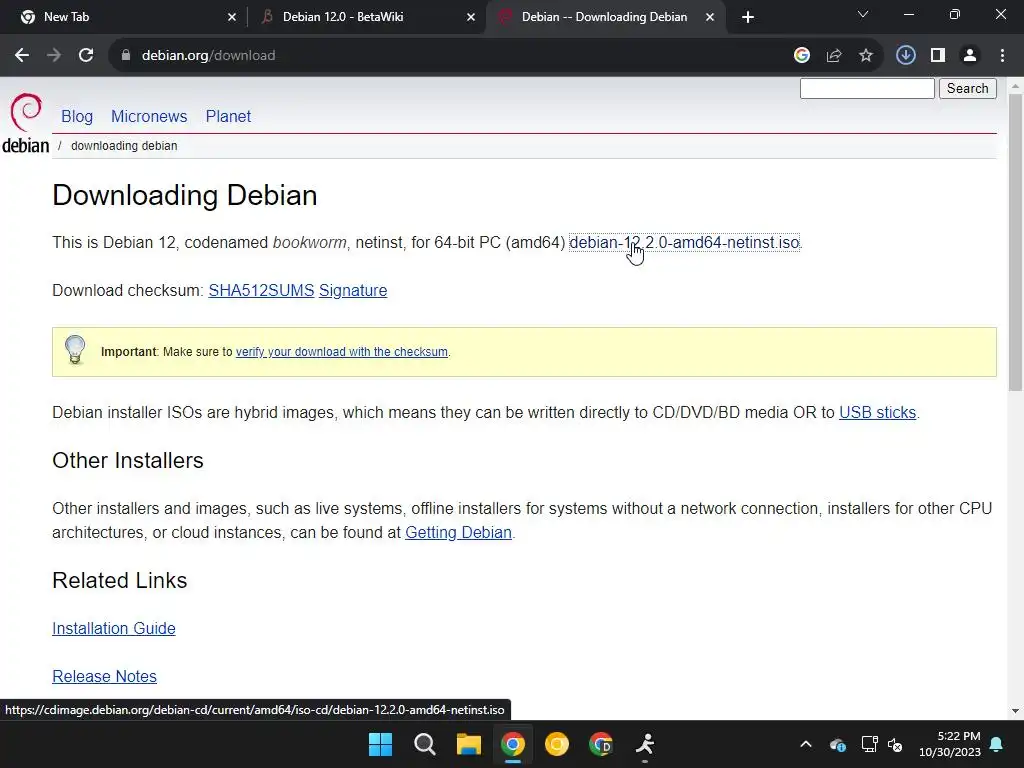The image size is (1024, 768).
Task: Click the Search button
Action: [968, 88]
